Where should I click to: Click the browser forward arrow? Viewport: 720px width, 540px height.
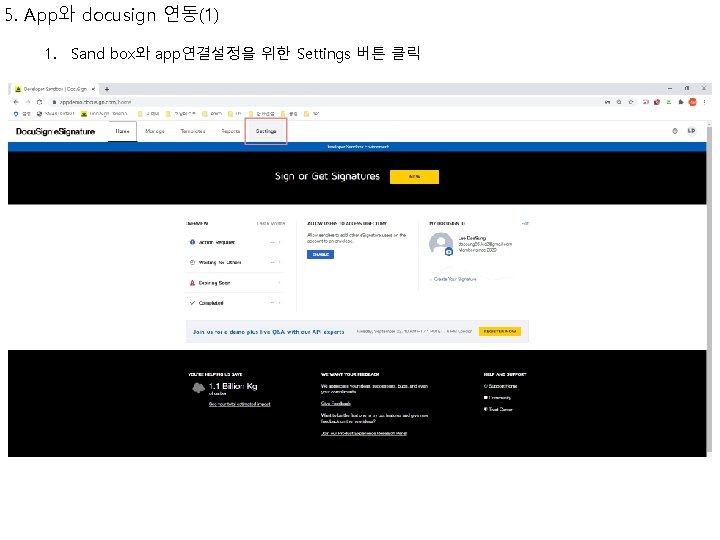[28, 102]
